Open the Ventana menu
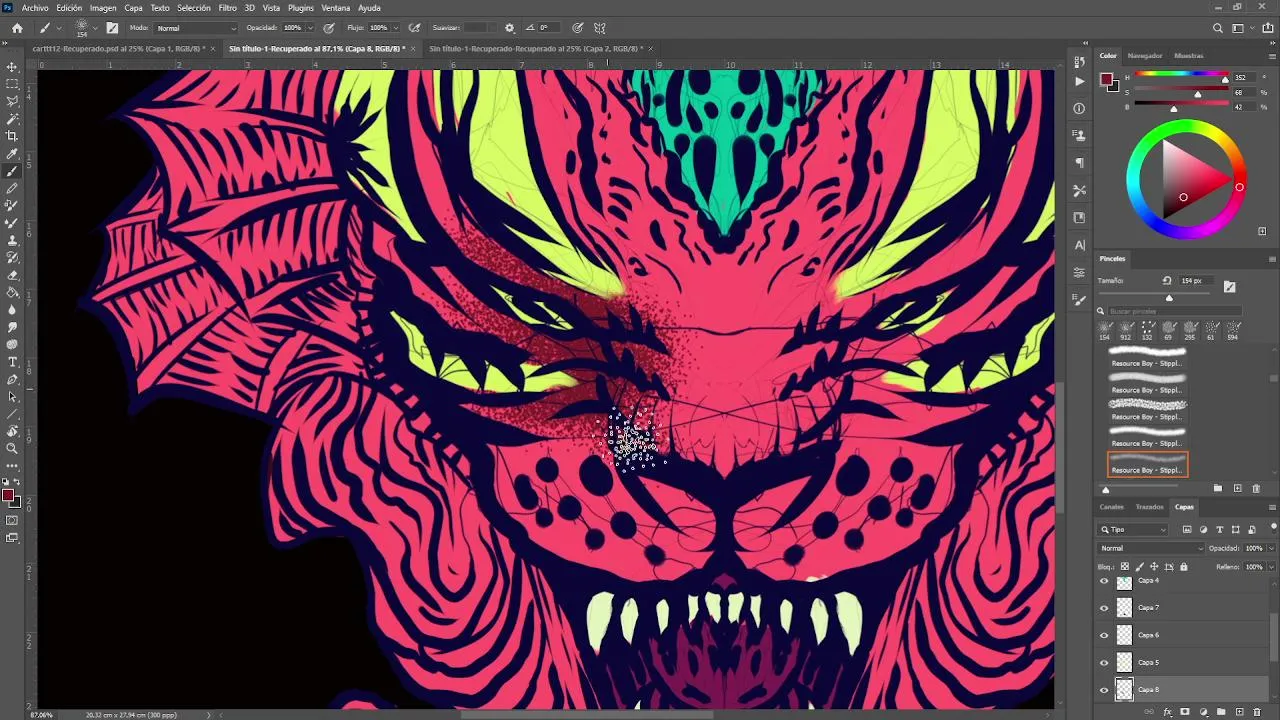 [336, 8]
